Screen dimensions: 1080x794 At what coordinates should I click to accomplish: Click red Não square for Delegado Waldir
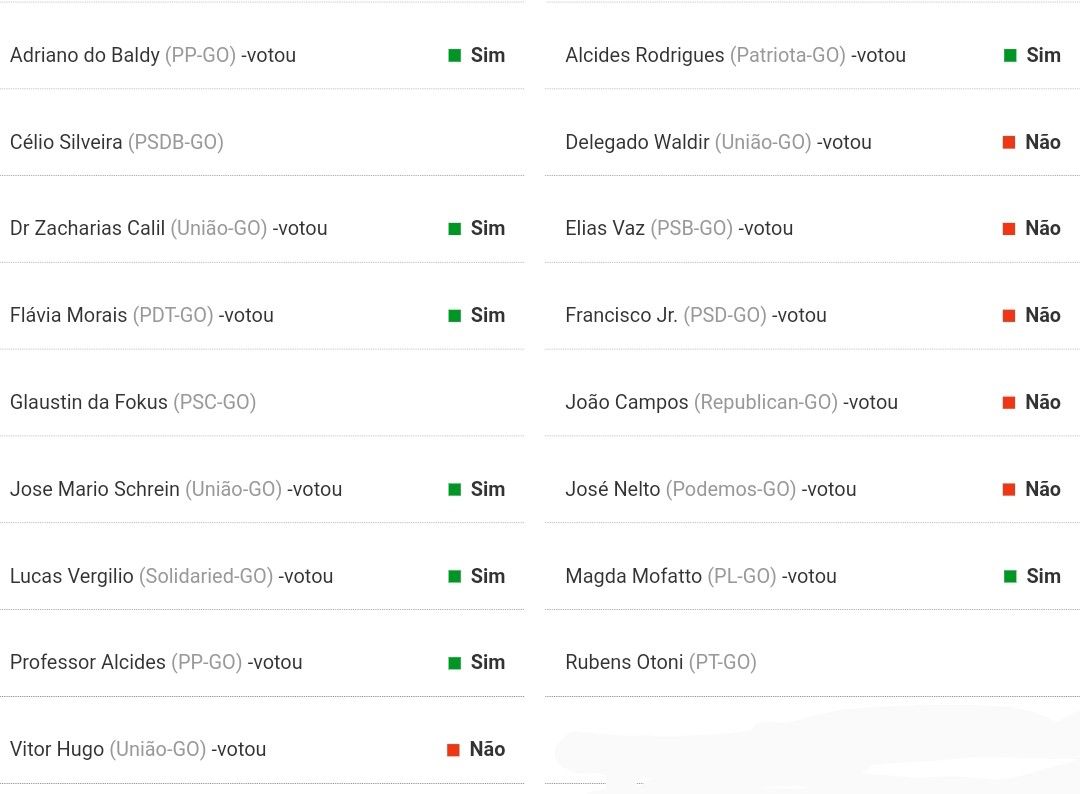[1009, 142]
